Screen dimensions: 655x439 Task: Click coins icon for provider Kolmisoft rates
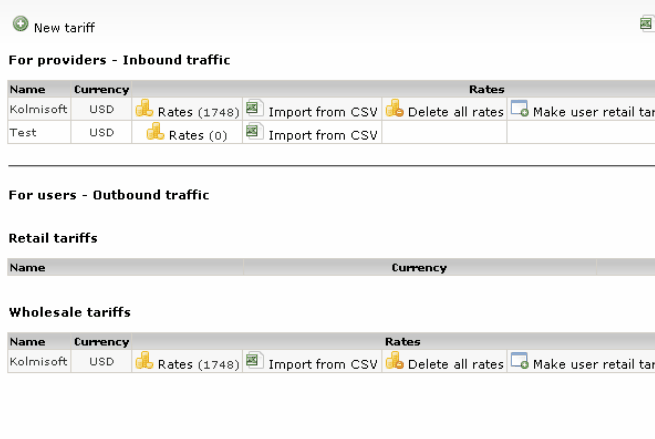[x=144, y=109]
